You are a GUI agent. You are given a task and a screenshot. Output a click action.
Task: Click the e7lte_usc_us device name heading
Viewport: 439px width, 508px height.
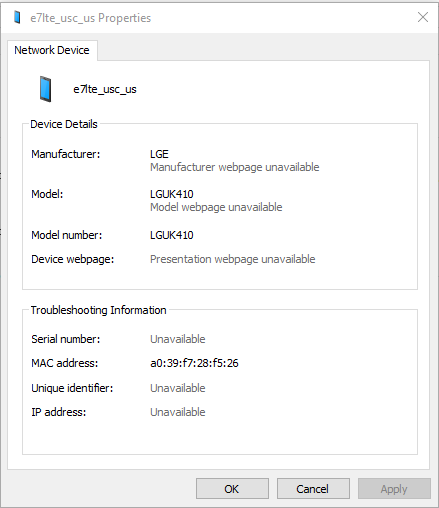click(105, 89)
